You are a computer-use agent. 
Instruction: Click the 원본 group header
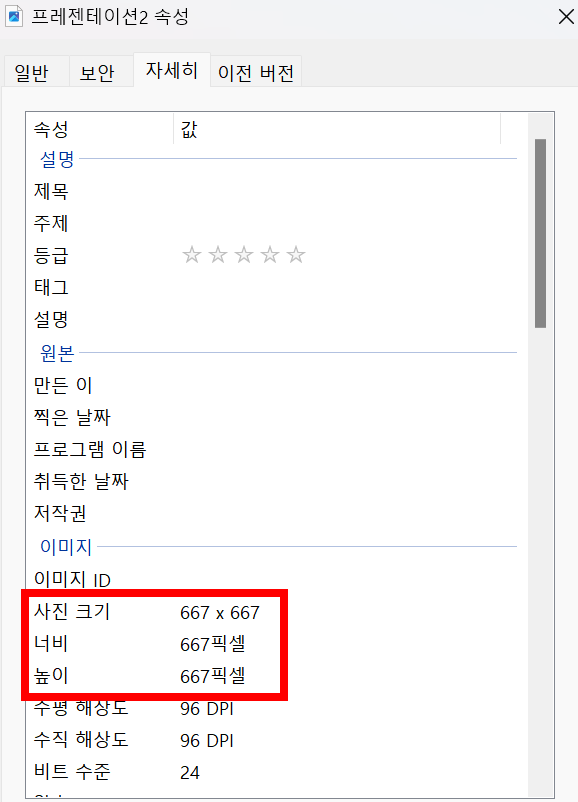click(57, 353)
